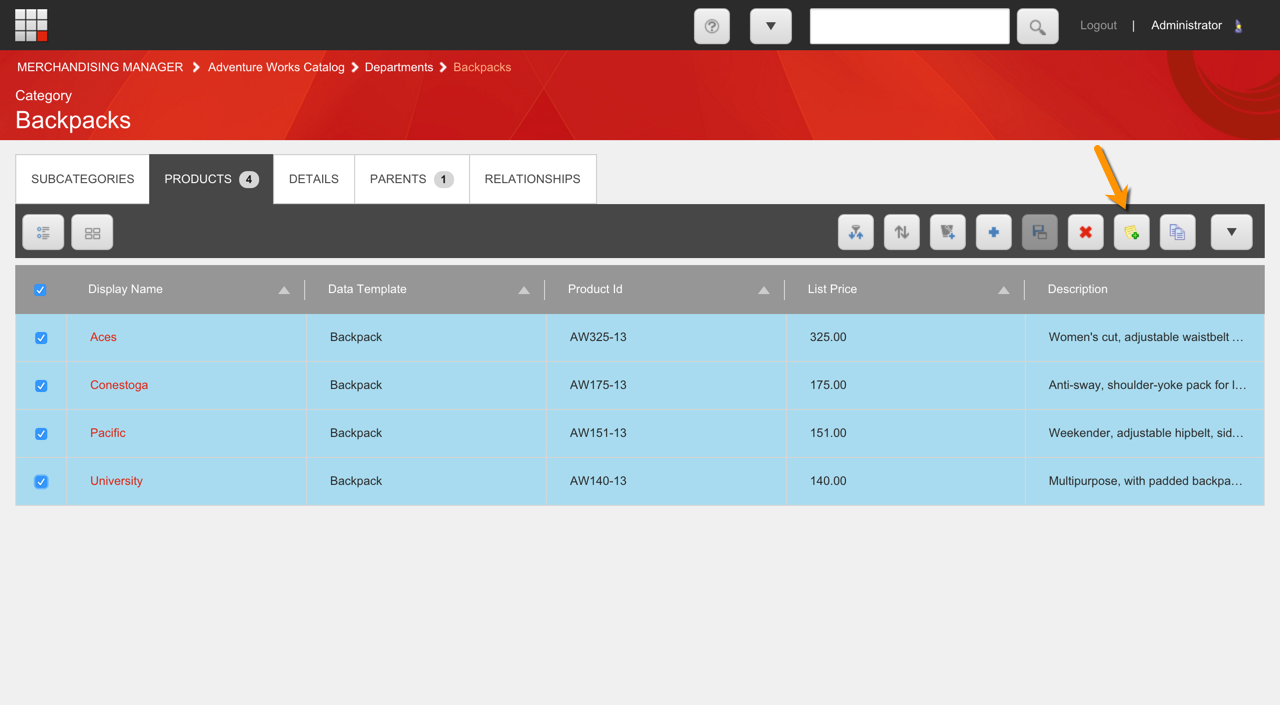
Task: Click the Description column header
Action: click(x=1077, y=289)
